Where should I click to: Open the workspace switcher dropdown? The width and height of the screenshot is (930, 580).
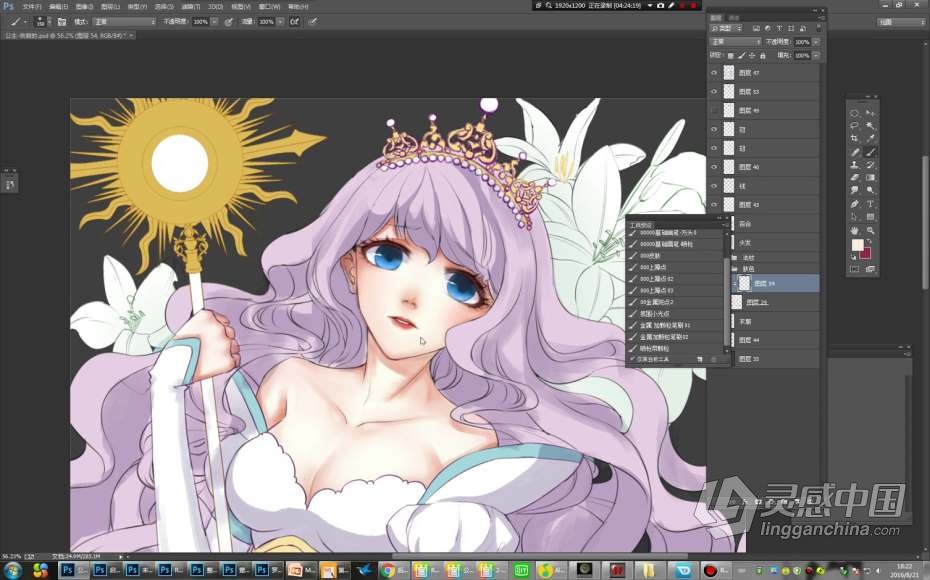pyautogui.click(x=901, y=22)
